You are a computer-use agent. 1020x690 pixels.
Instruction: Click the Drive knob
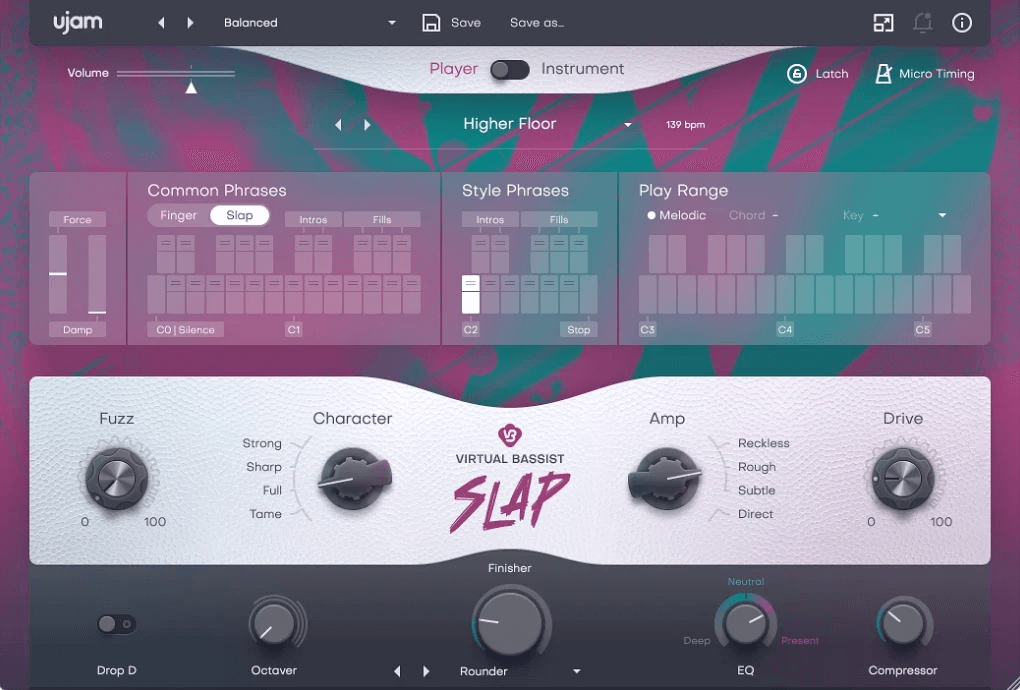[902, 479]
